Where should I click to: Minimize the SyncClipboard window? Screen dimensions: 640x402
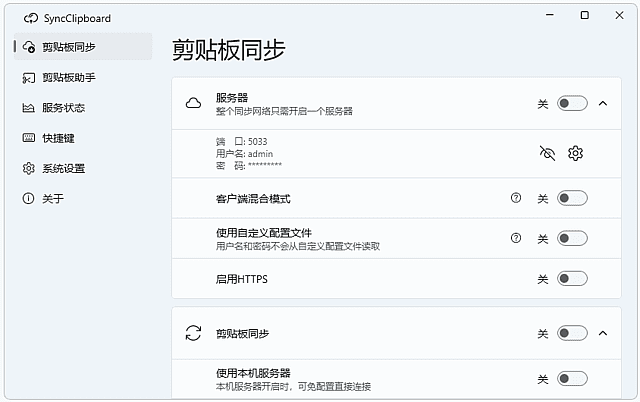click(x=550, y=15)
